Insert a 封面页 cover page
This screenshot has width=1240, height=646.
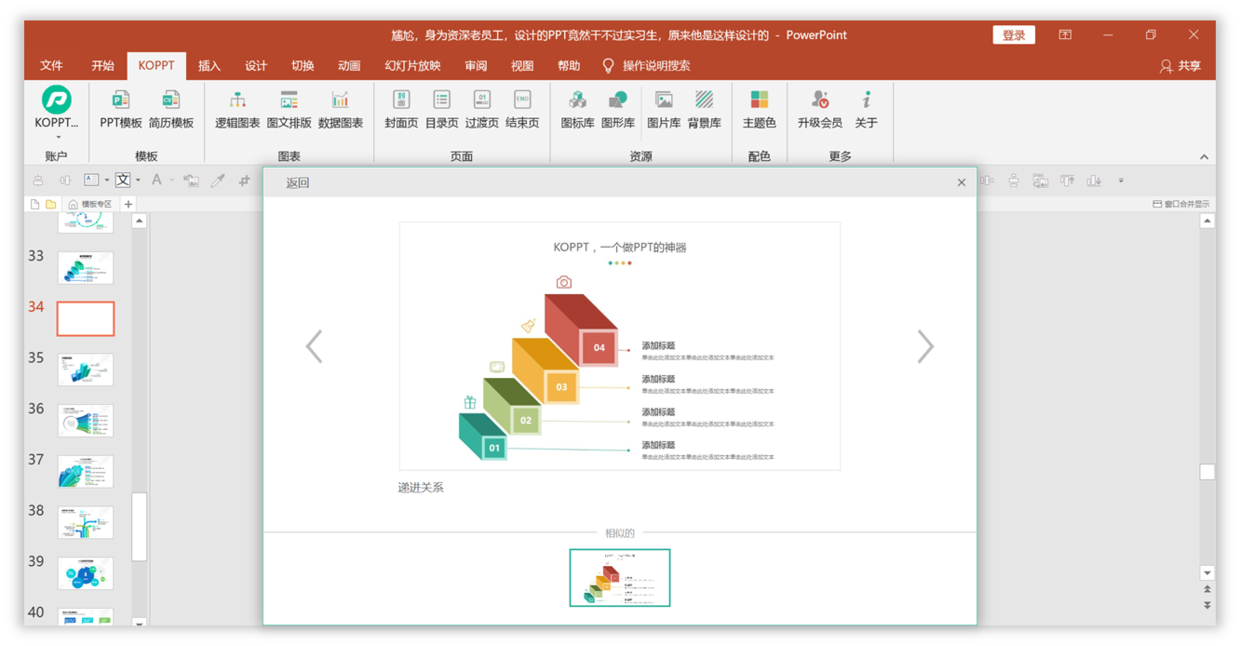tap(401, 107)
